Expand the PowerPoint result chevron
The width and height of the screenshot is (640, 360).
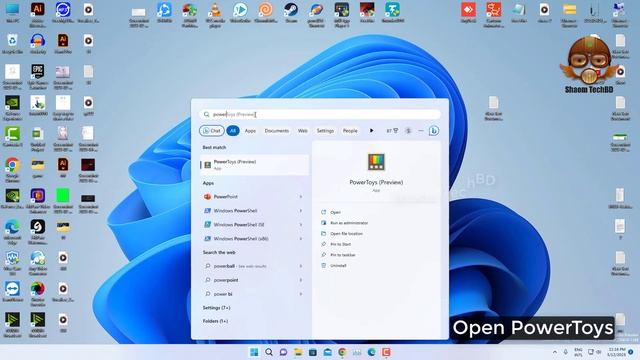[301, 197]
